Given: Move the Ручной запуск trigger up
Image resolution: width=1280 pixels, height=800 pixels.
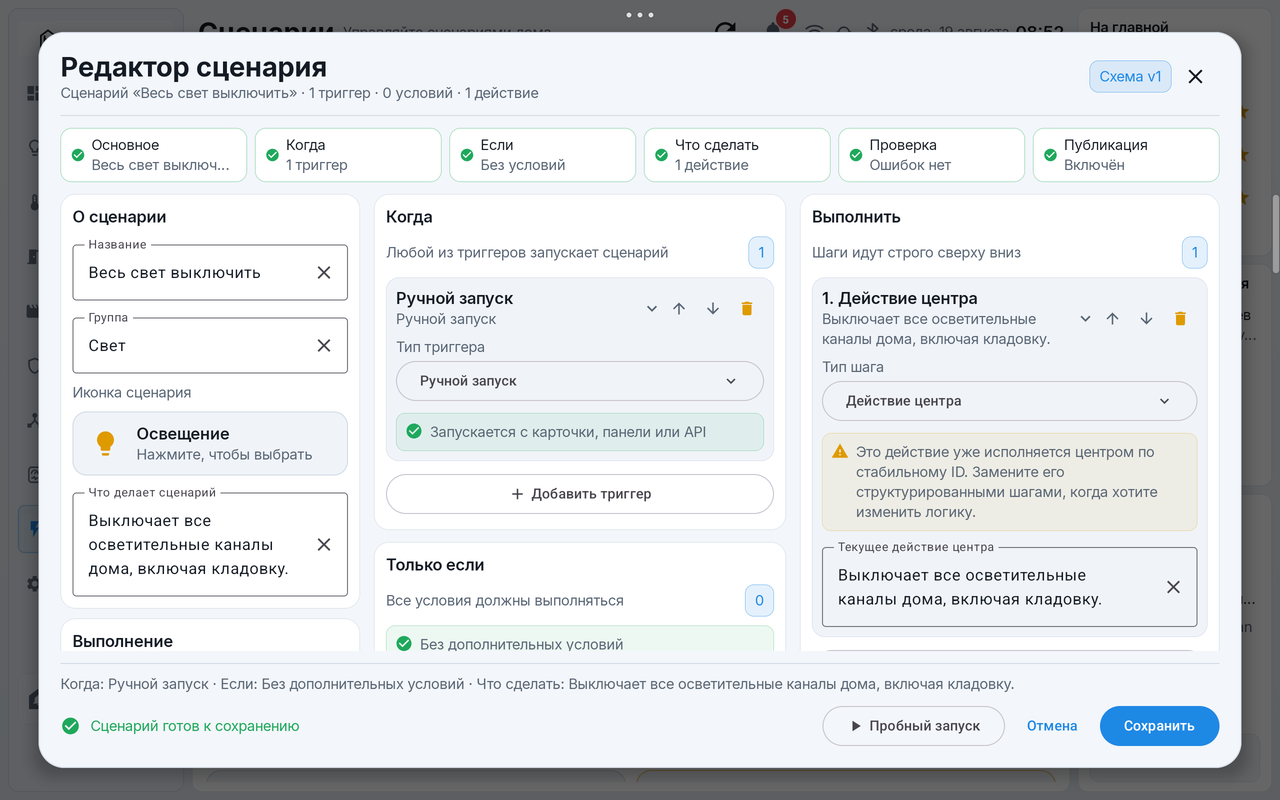Looking at the screenshot, I should 679,308.
